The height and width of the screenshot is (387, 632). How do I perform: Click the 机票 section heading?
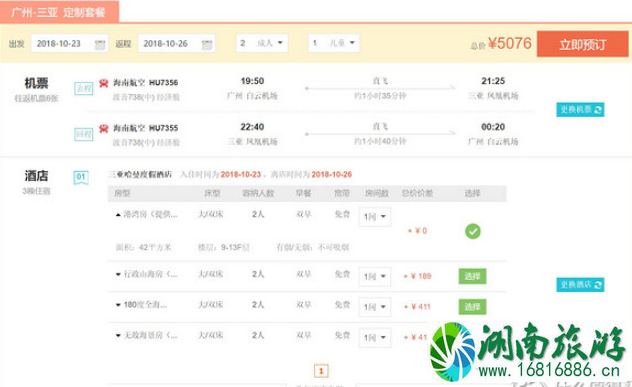[36, 83]
